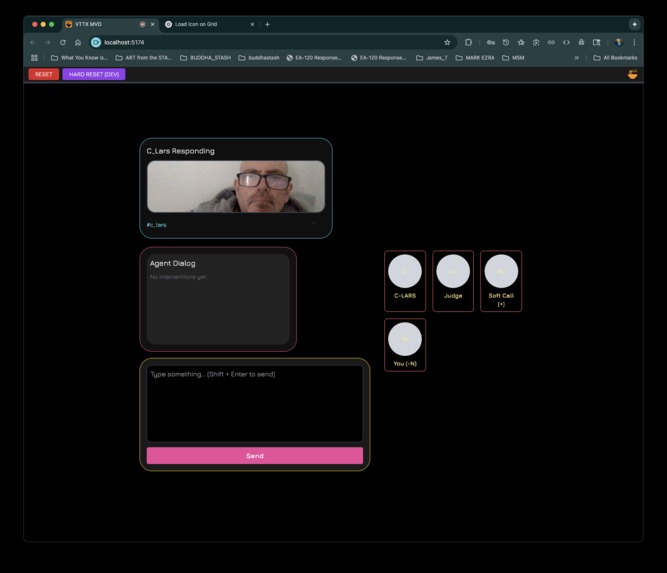Click the HARD RESET (DEV) button
Image resolution: width=667 pixels, height=573 pixels.
(94, 74)
